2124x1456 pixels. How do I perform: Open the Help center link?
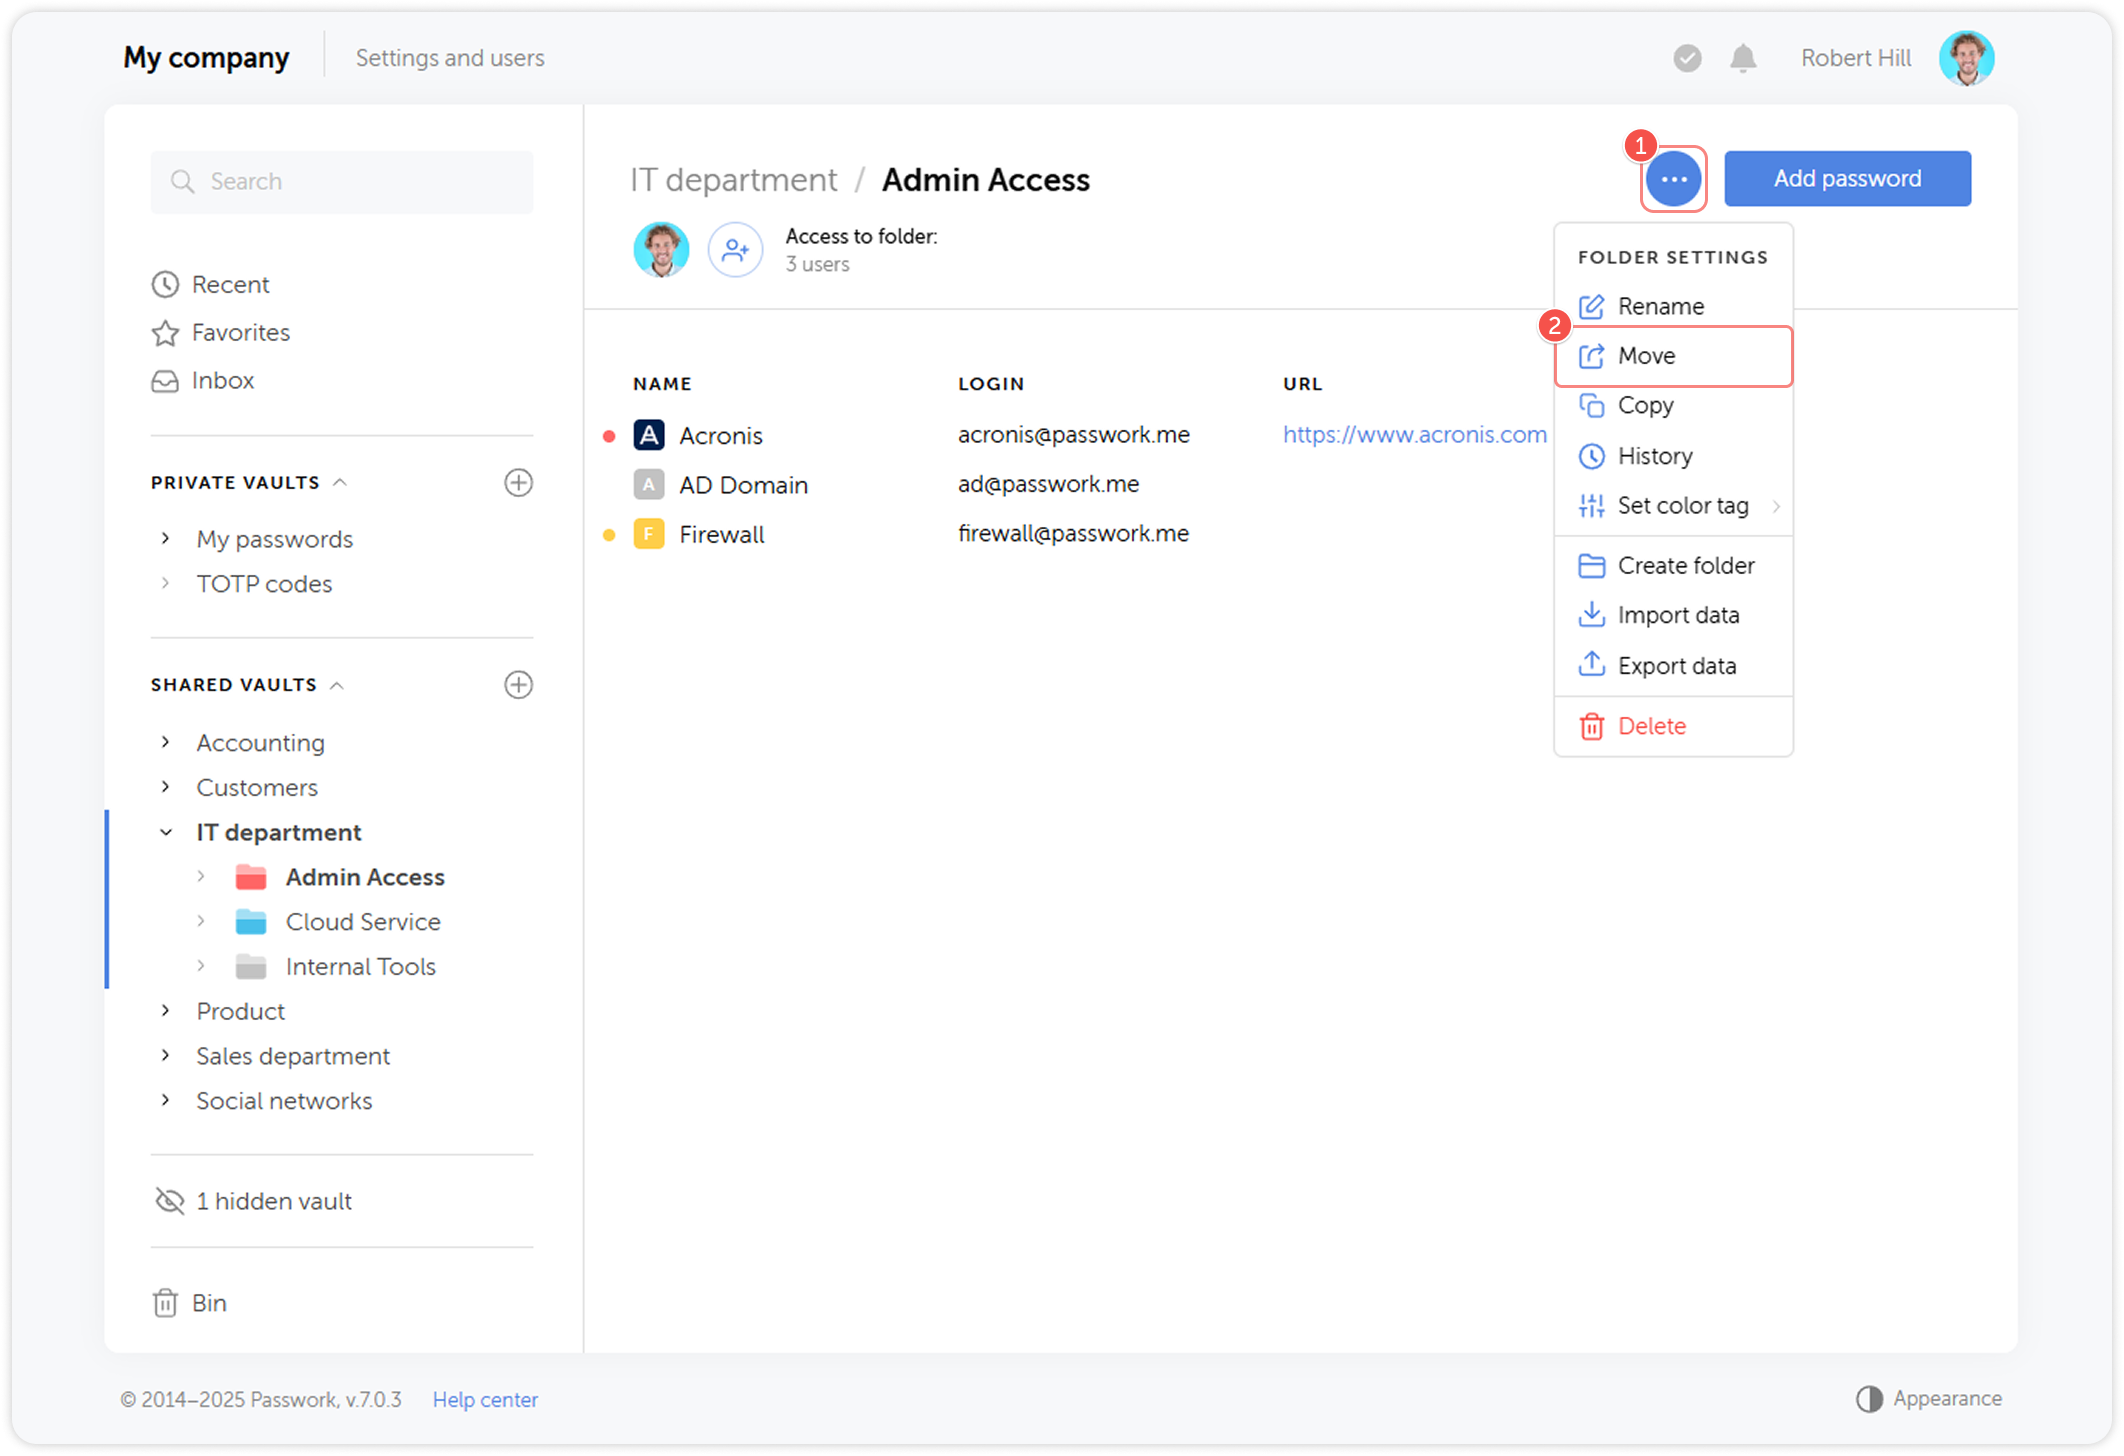coord(485,1399)
